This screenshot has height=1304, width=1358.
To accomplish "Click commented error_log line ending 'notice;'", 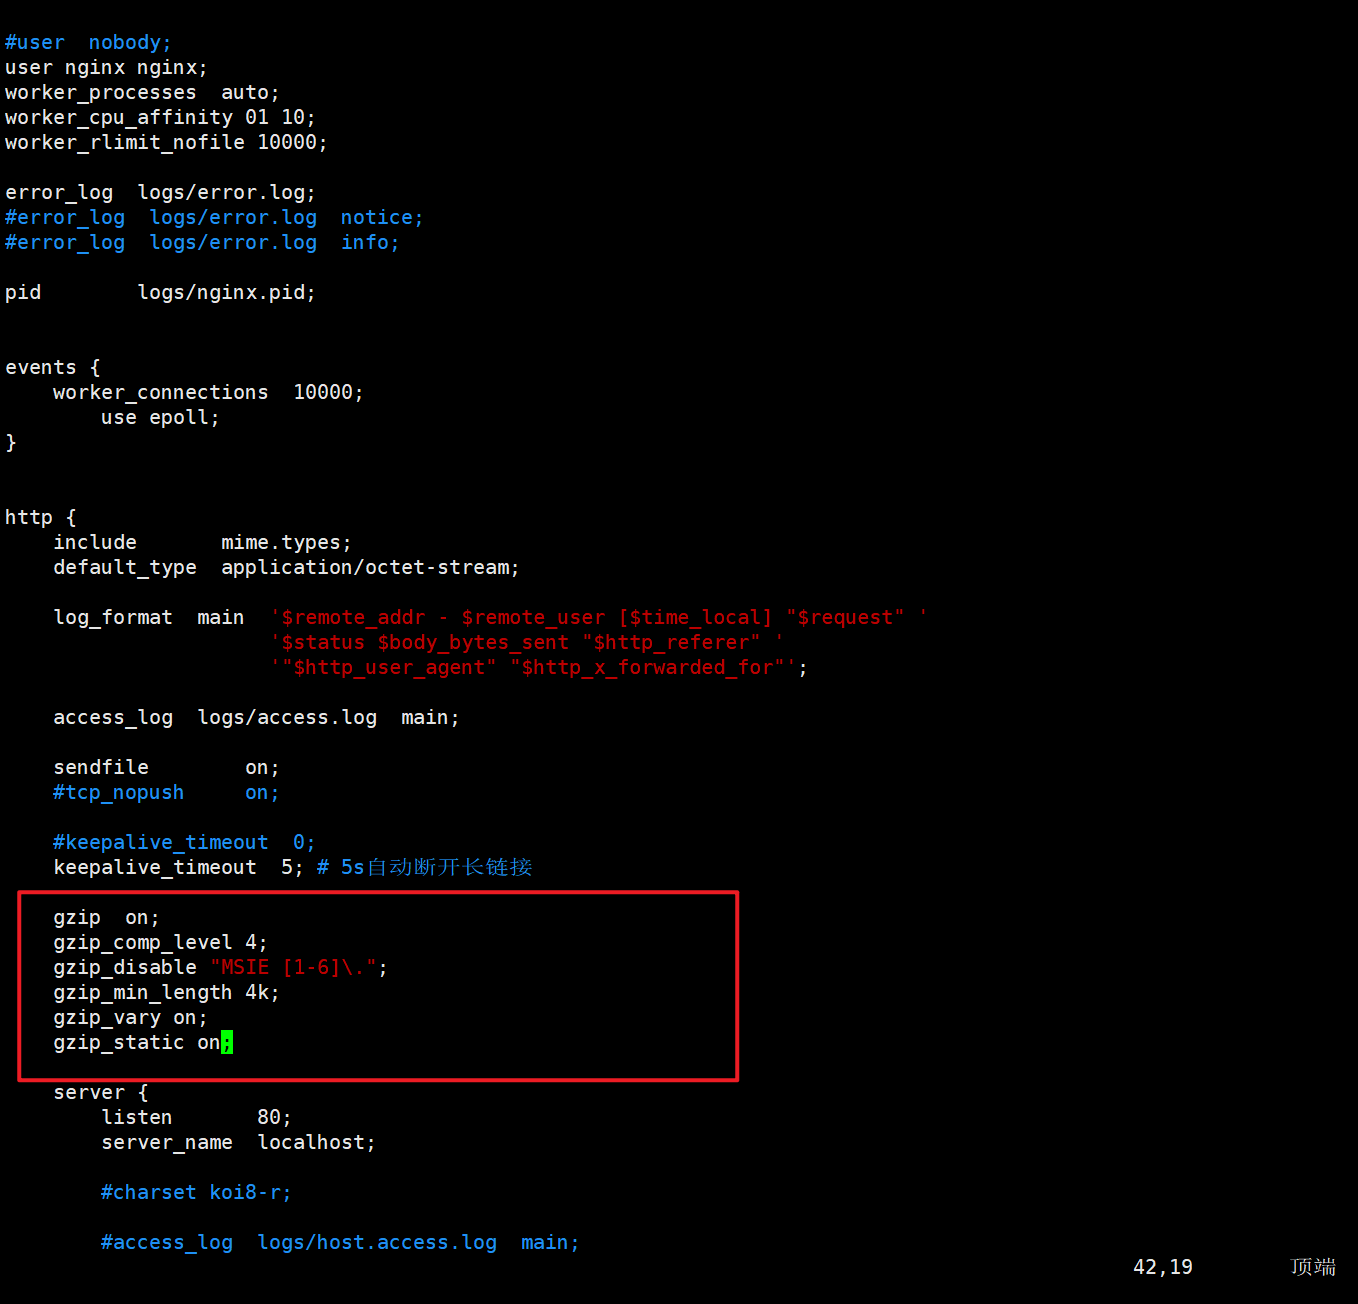I will [214, 218].
